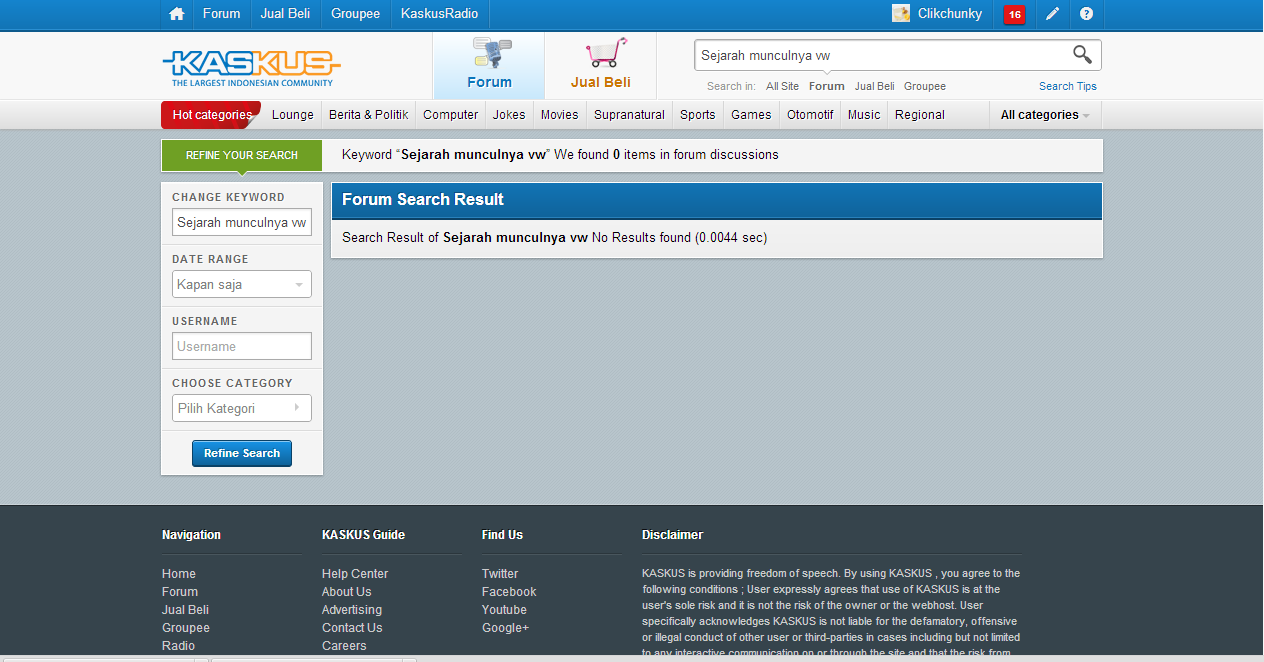Viewport: 1264px width, 662px height.
Task: Focus the main search box at top
Action: 882,56
